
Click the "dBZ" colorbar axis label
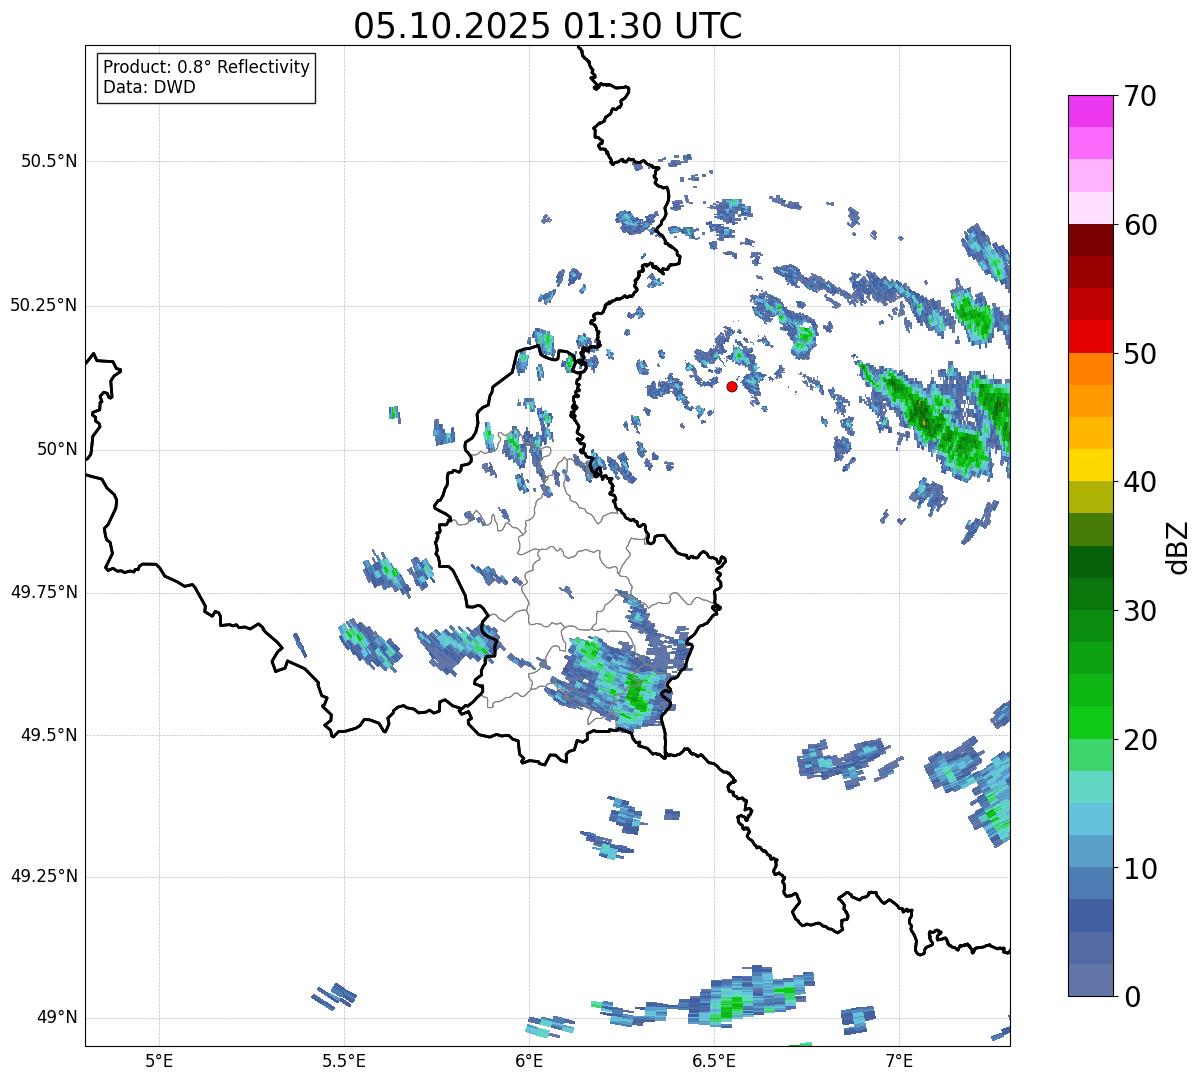(x=1177, y=546)
